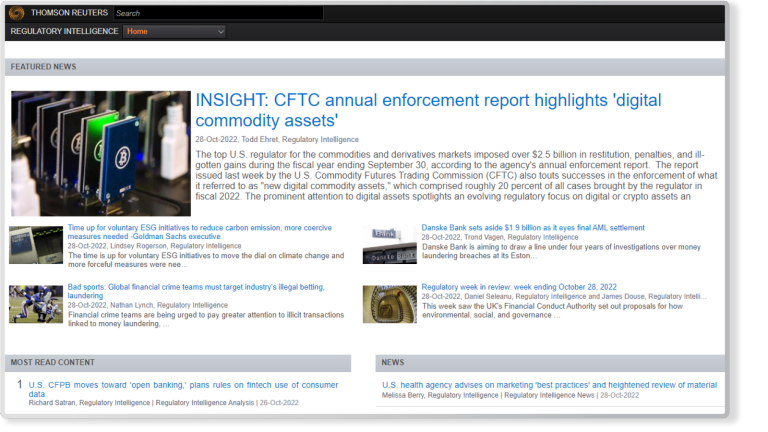The width and height of the screenshot is (768, 432).
Task: Click the Regulatory Intelligence News category link
Action: tap(549, 395)
